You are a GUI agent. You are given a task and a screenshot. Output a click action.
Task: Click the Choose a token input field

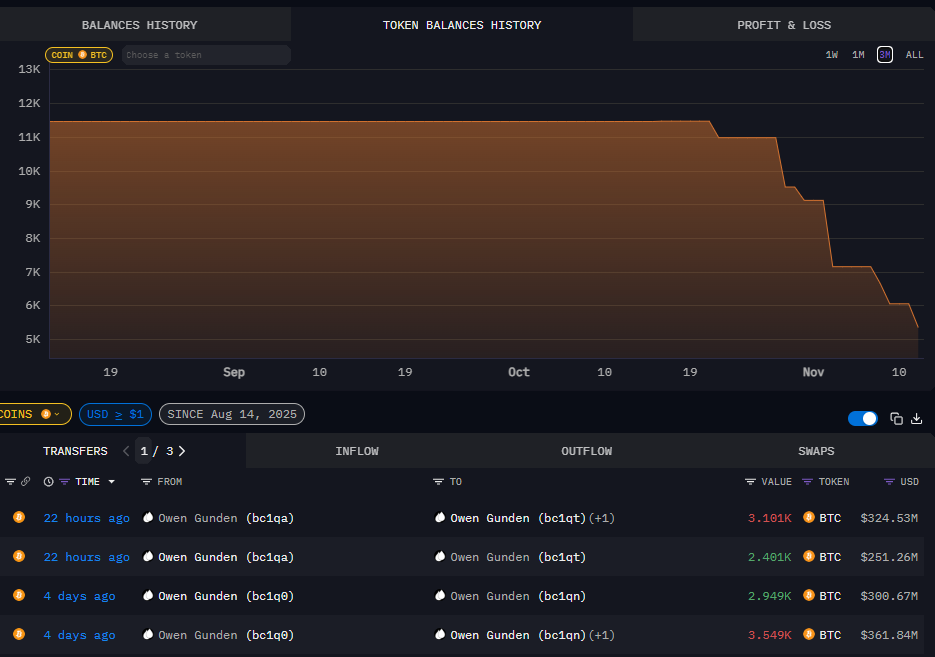205,55
